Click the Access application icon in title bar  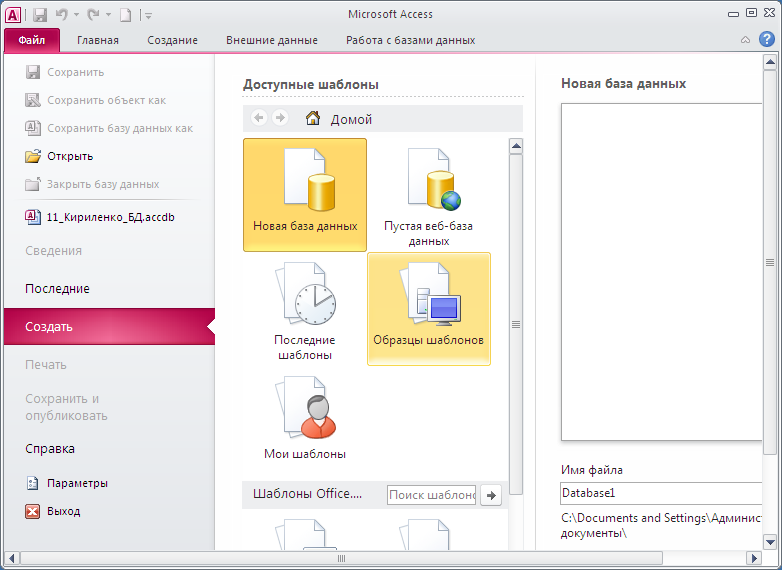pos(13,14)
